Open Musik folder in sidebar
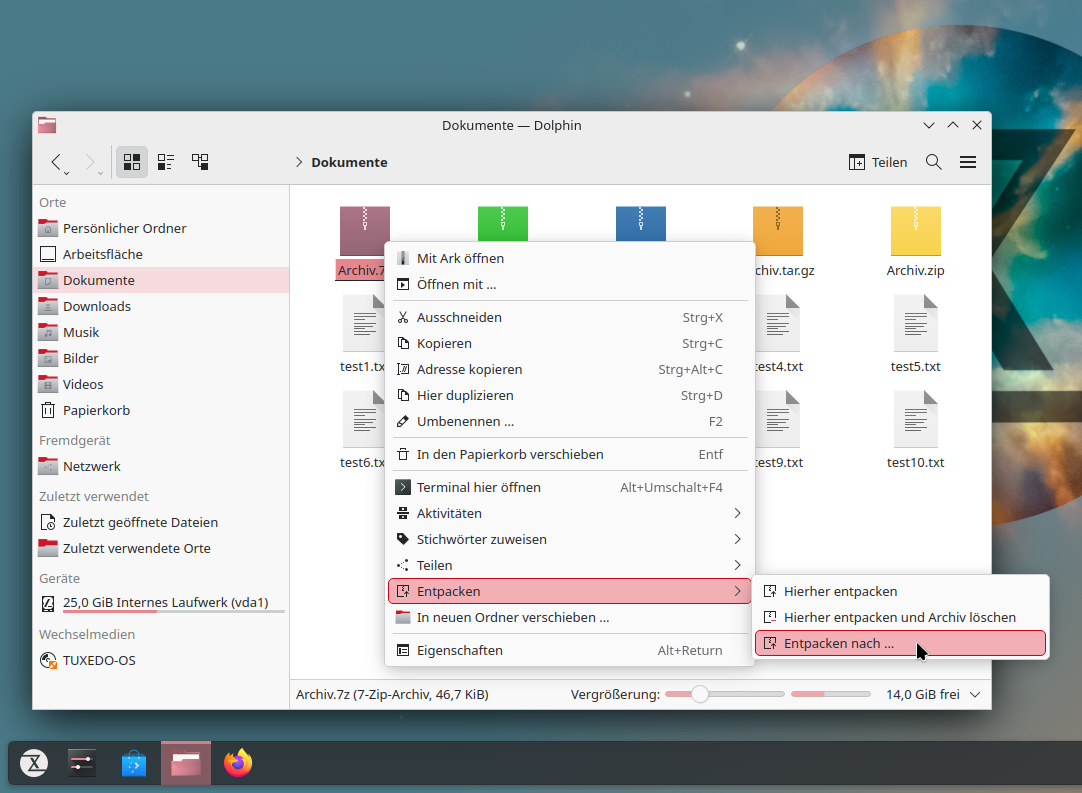 [x=161, y=333]
